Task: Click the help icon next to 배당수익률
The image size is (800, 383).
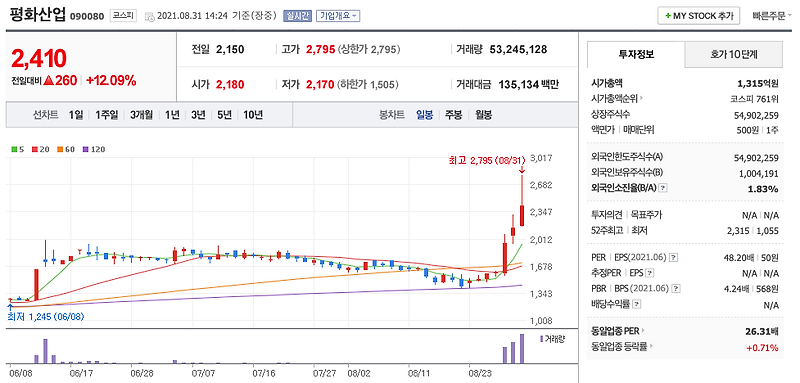Action: click(637, 304)
